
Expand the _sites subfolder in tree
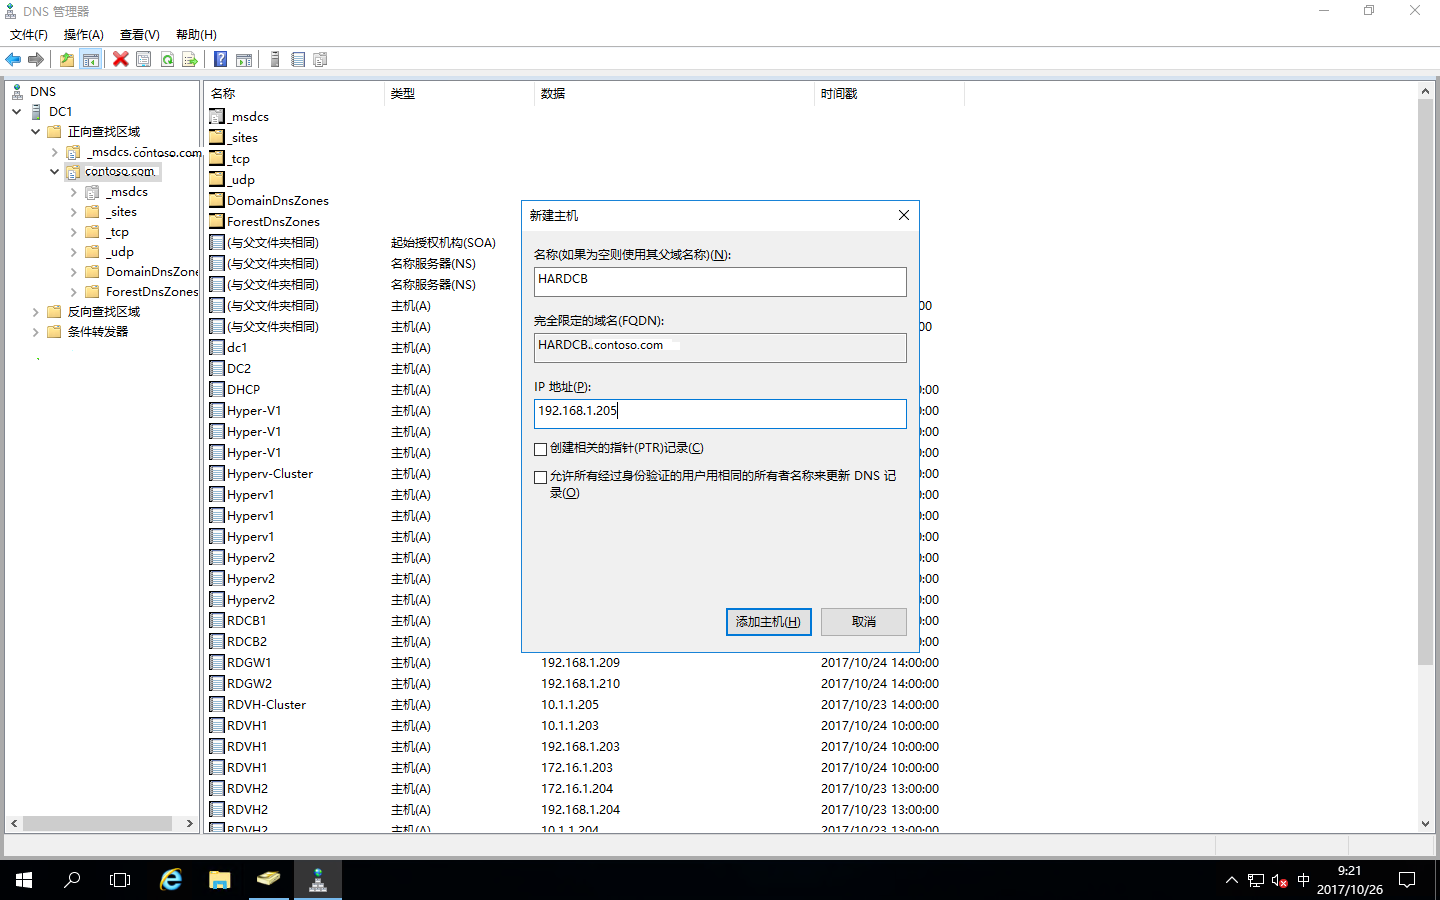point(73,212)
